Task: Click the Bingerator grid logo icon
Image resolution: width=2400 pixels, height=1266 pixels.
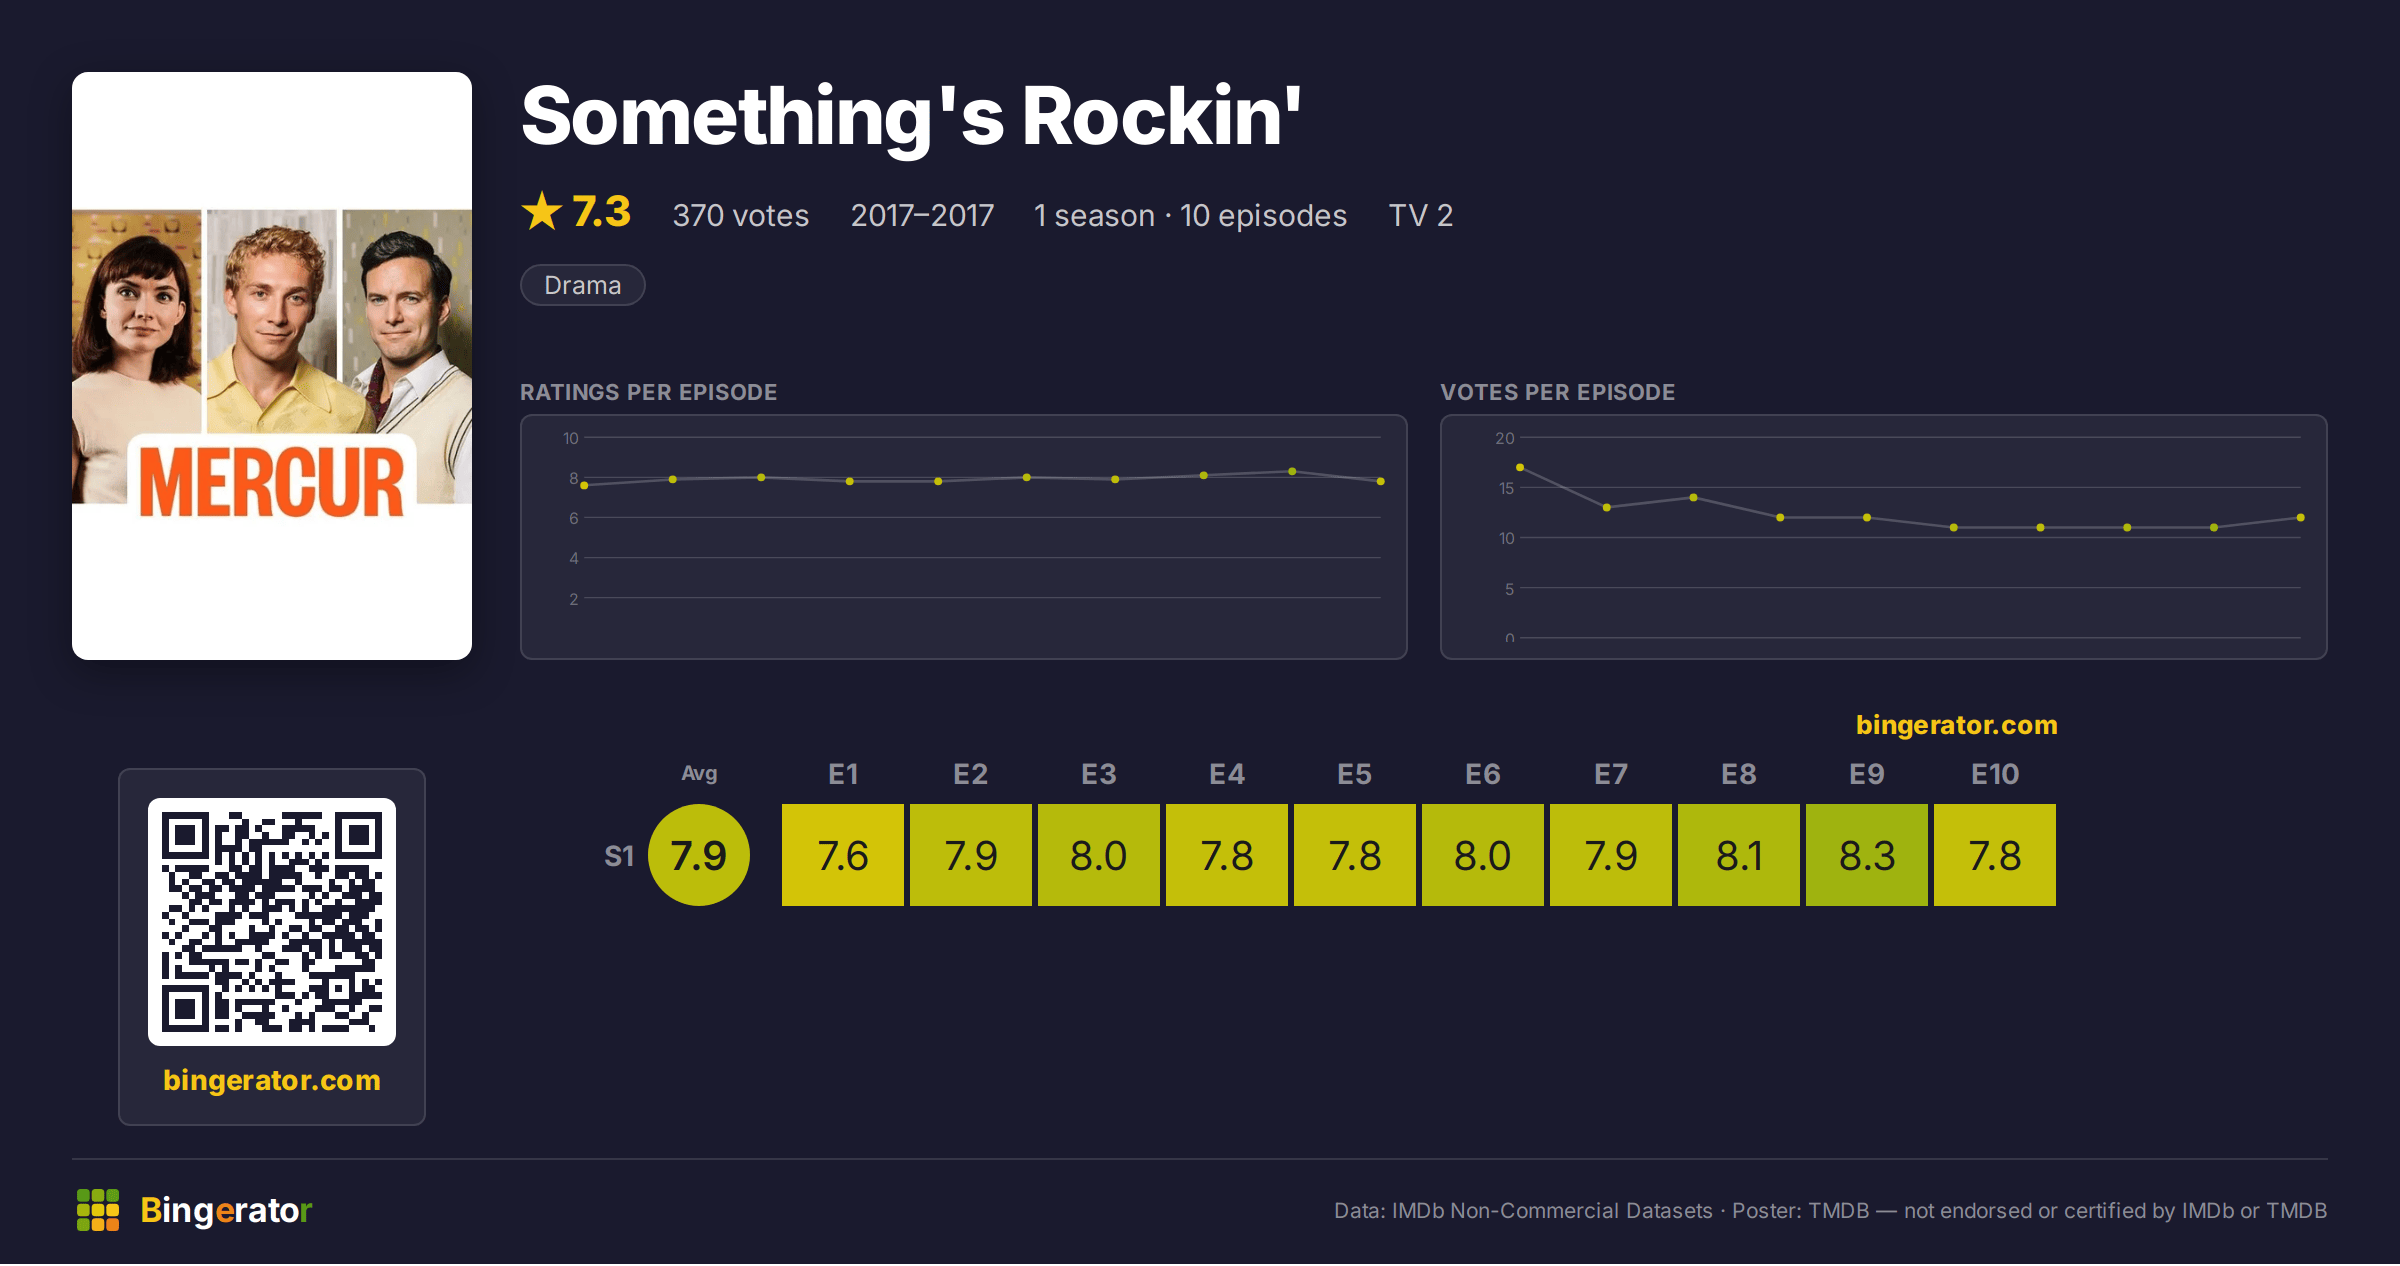Action: click(98, 1210)
